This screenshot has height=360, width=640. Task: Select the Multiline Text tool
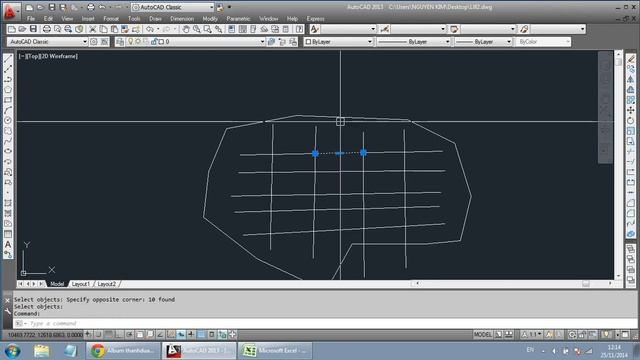8,244
